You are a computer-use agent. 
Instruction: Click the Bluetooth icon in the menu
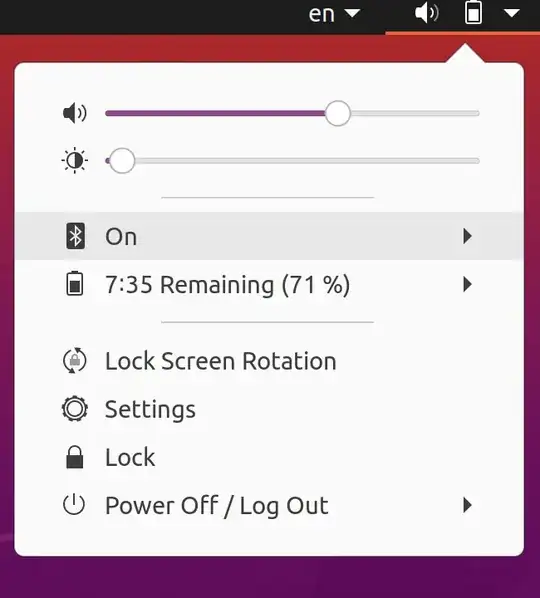click(76, 236)
